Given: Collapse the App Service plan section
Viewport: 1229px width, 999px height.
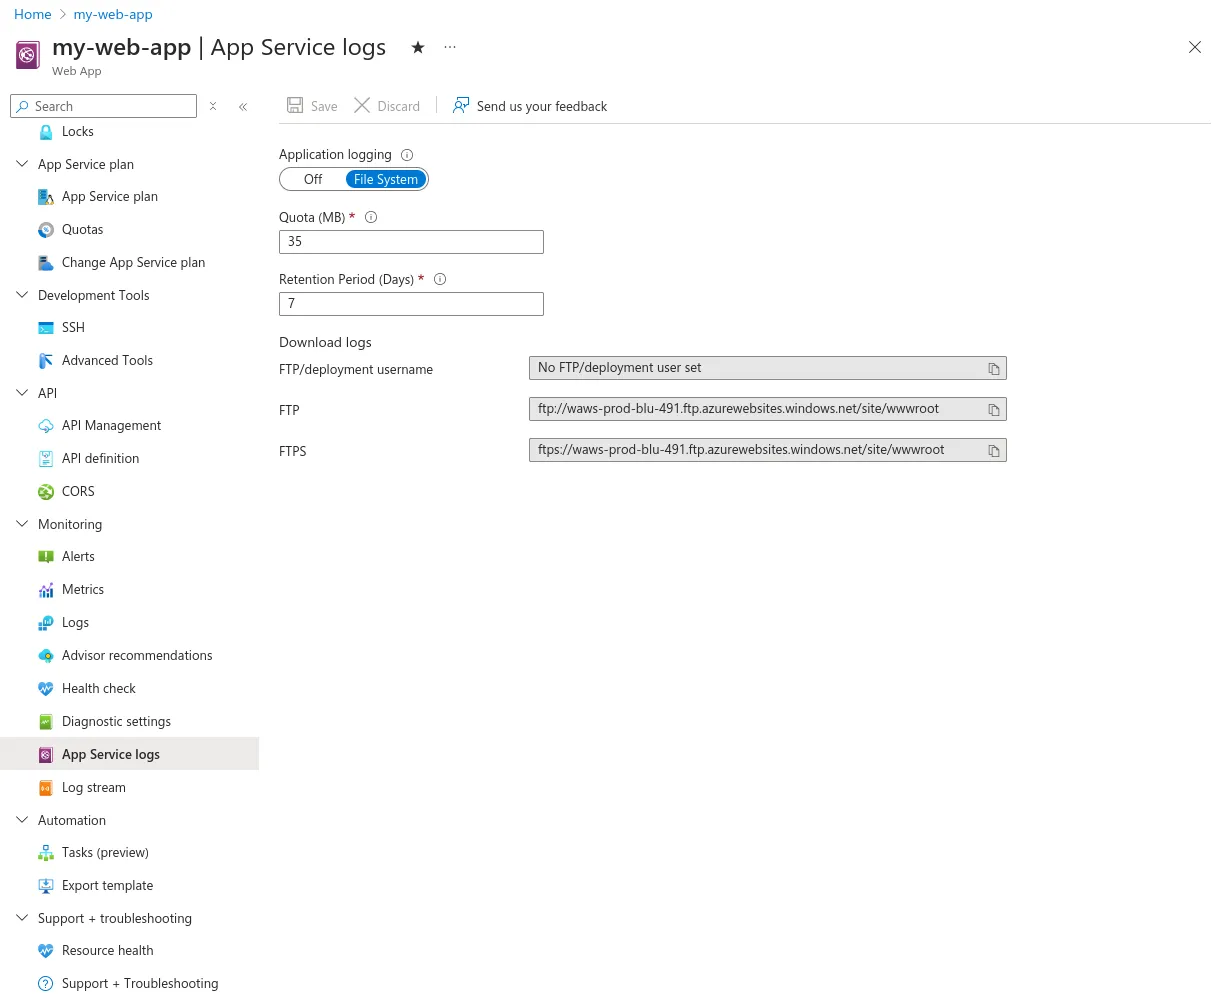Looking at the screenshot, I should (x=22, y=164).
